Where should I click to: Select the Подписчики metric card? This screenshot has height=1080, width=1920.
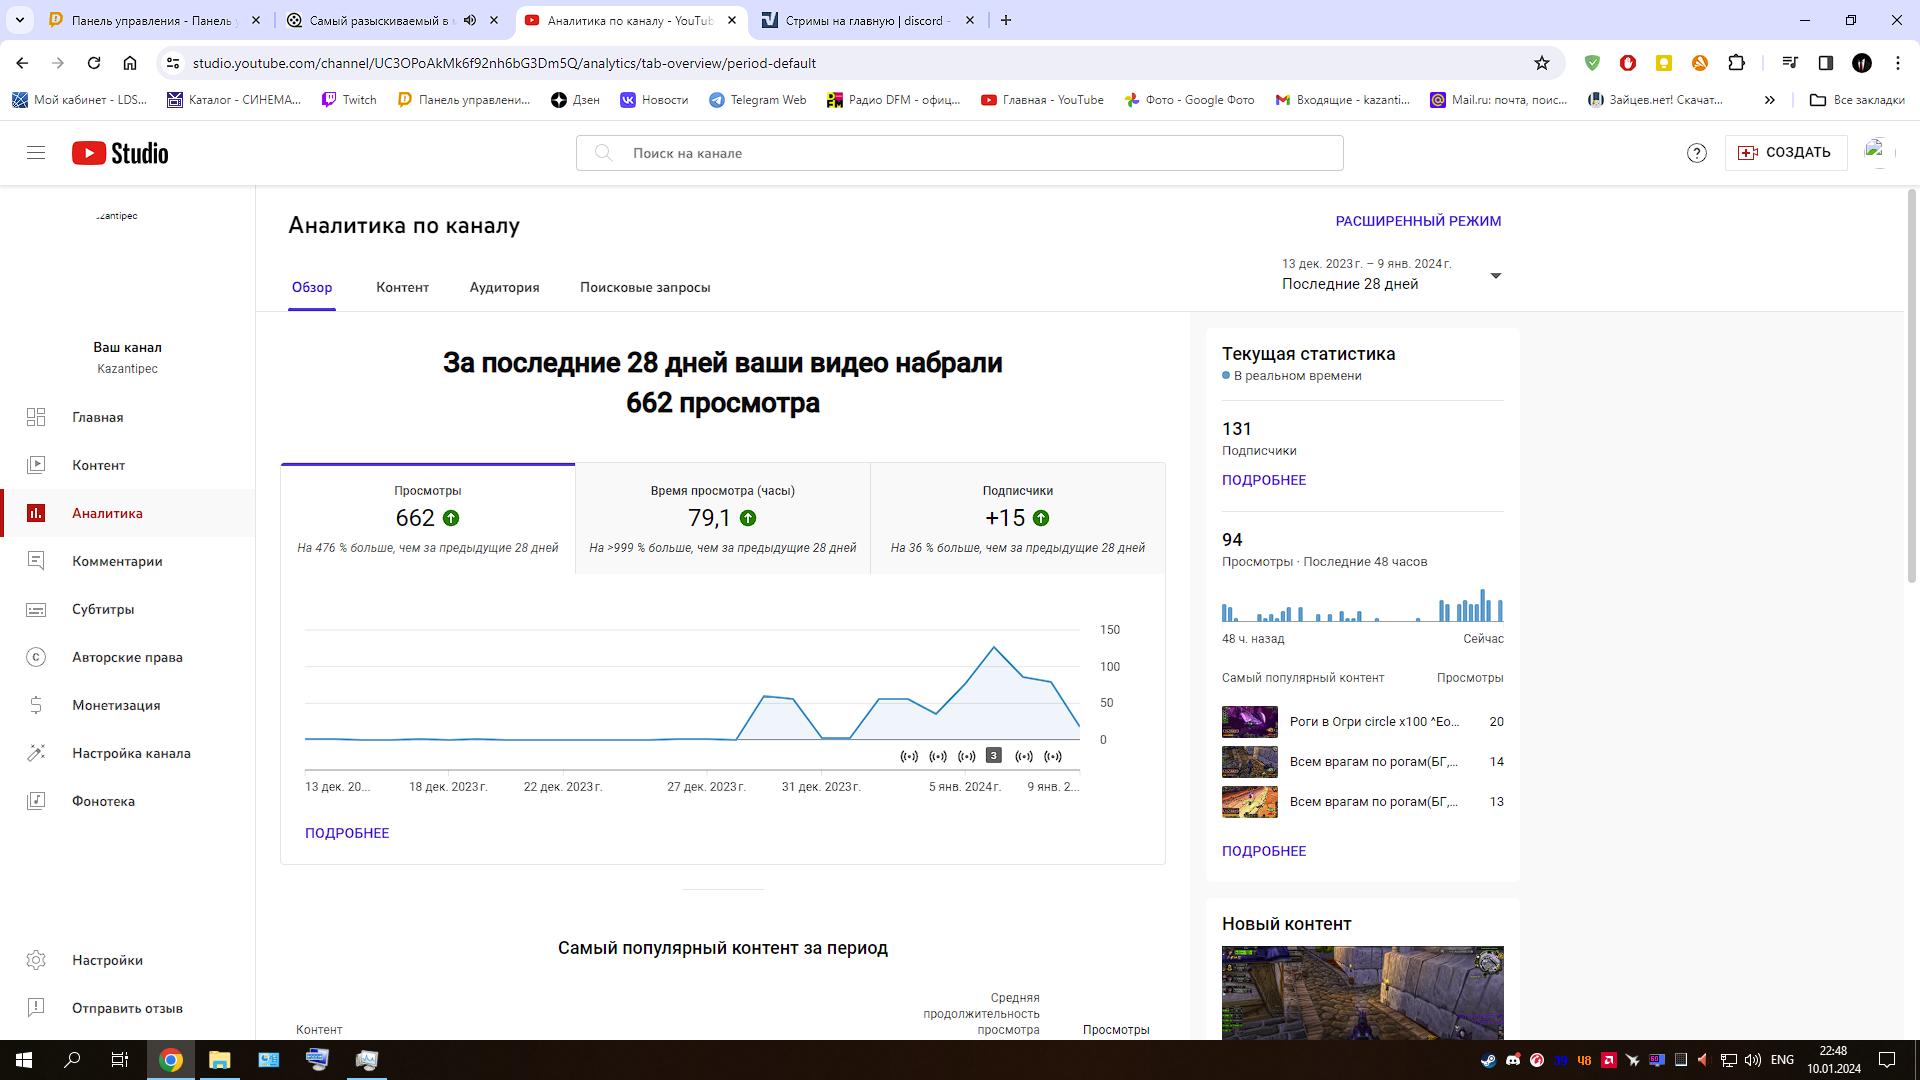pos(1018,518)
